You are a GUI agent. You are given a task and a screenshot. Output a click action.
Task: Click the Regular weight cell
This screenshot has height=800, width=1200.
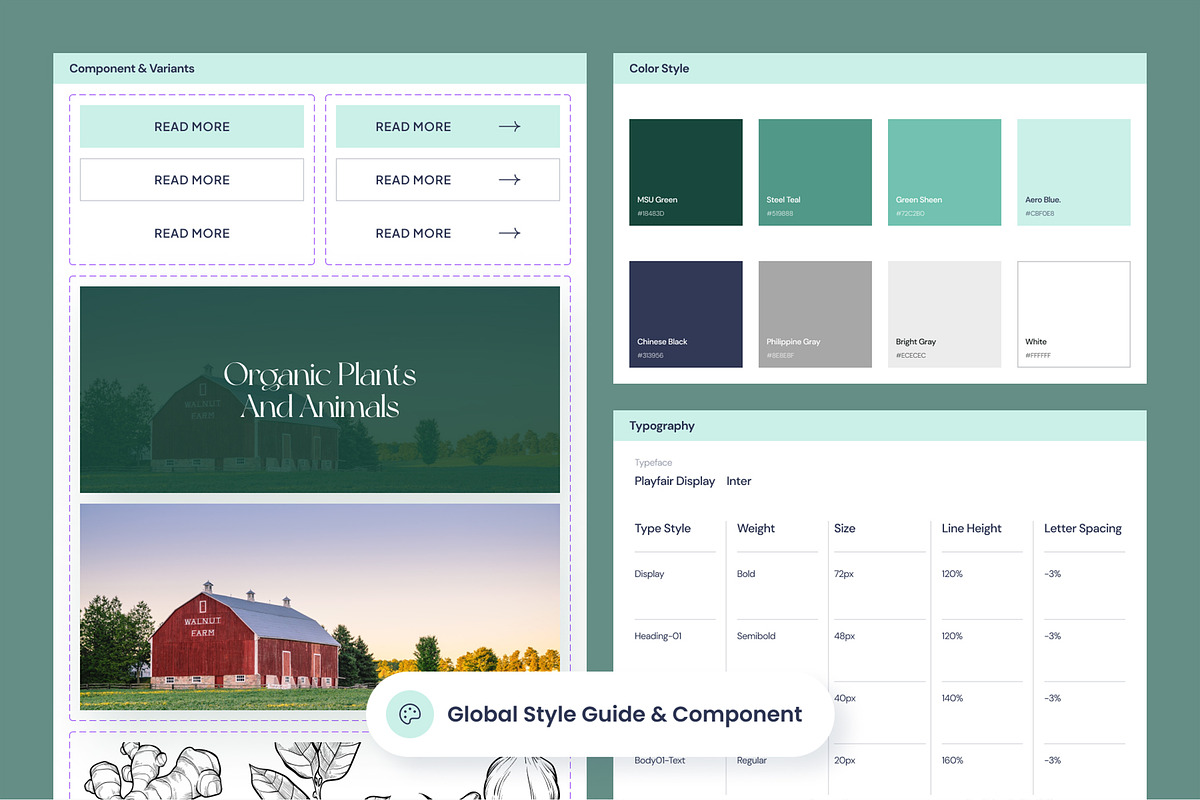pos(752,760)
